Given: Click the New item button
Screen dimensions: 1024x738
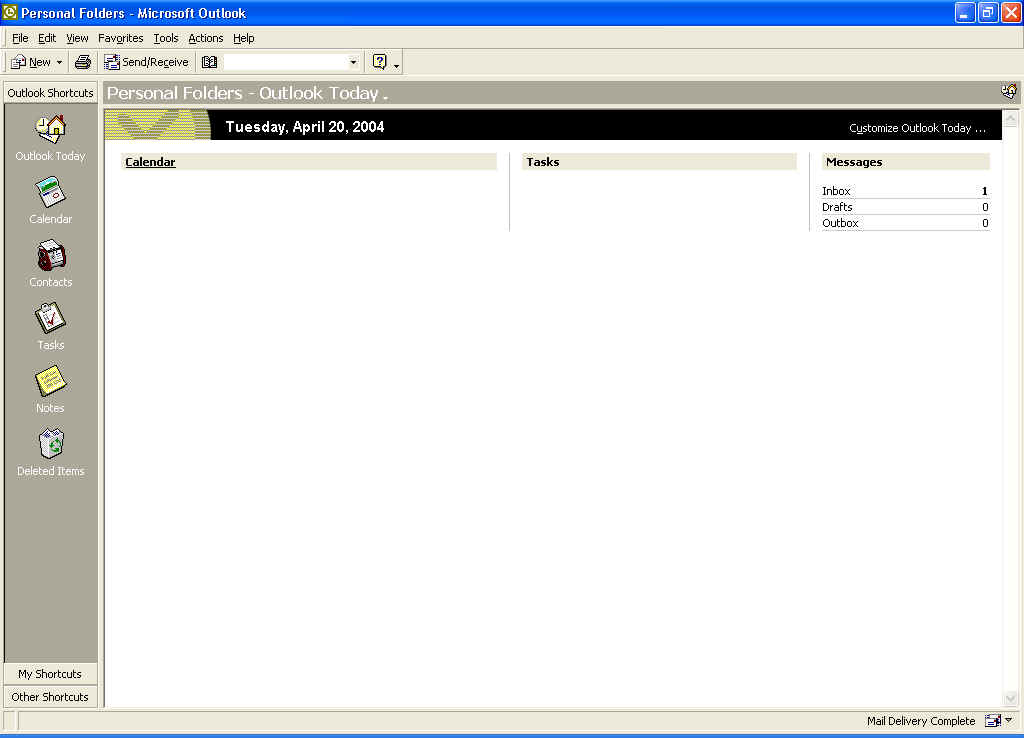Looking at the screenshot, I should pos(31,62).
